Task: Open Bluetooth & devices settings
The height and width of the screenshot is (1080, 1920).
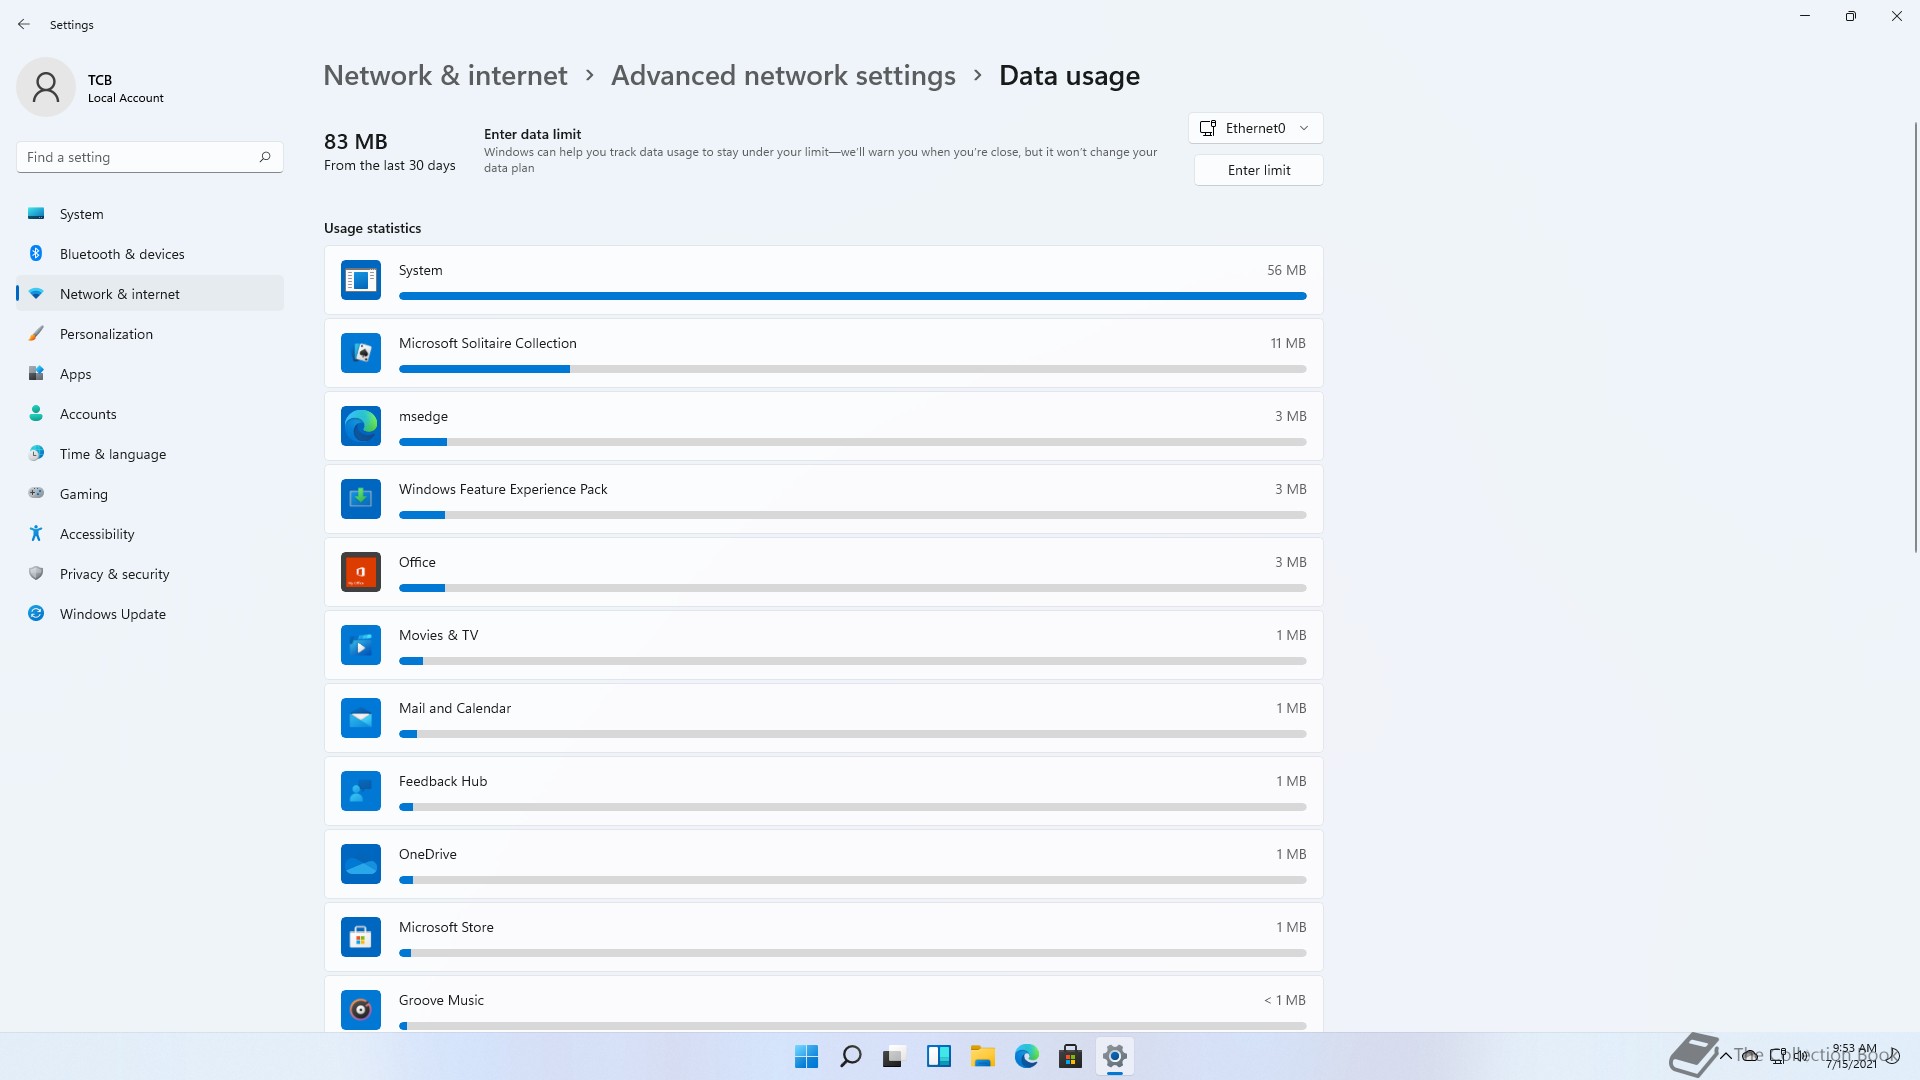Action: (x=150, y=254)
